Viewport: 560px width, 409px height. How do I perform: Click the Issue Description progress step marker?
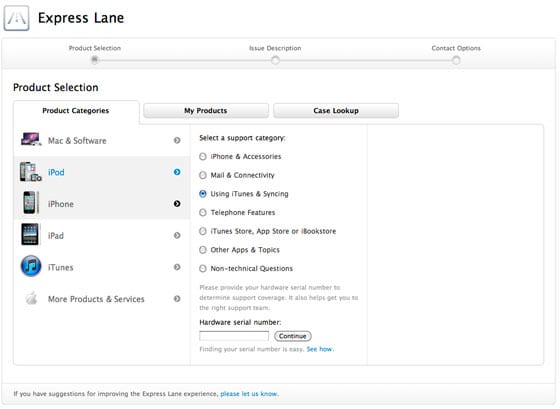pos(275,61)
